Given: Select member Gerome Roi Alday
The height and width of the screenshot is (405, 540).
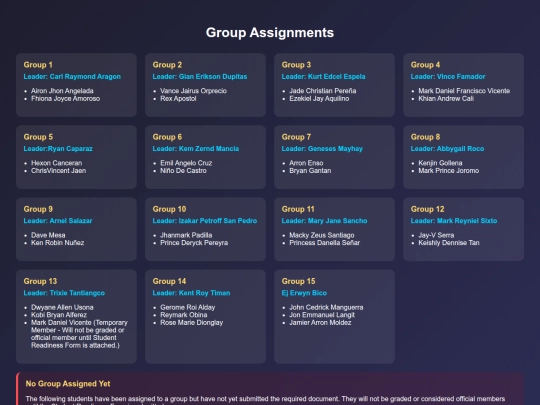Looking at the screenshot, I should pos(187,307).
